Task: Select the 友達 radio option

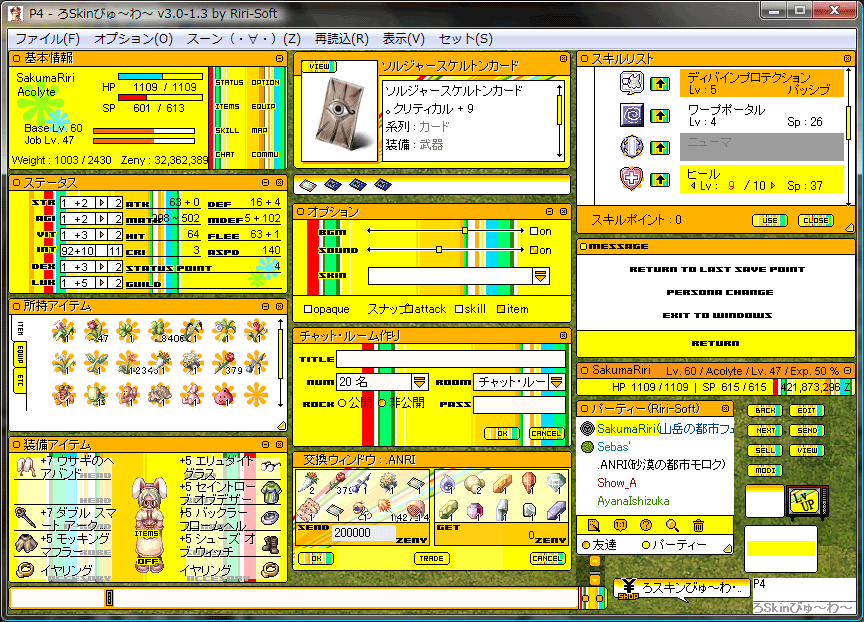Action: (586, 545)
